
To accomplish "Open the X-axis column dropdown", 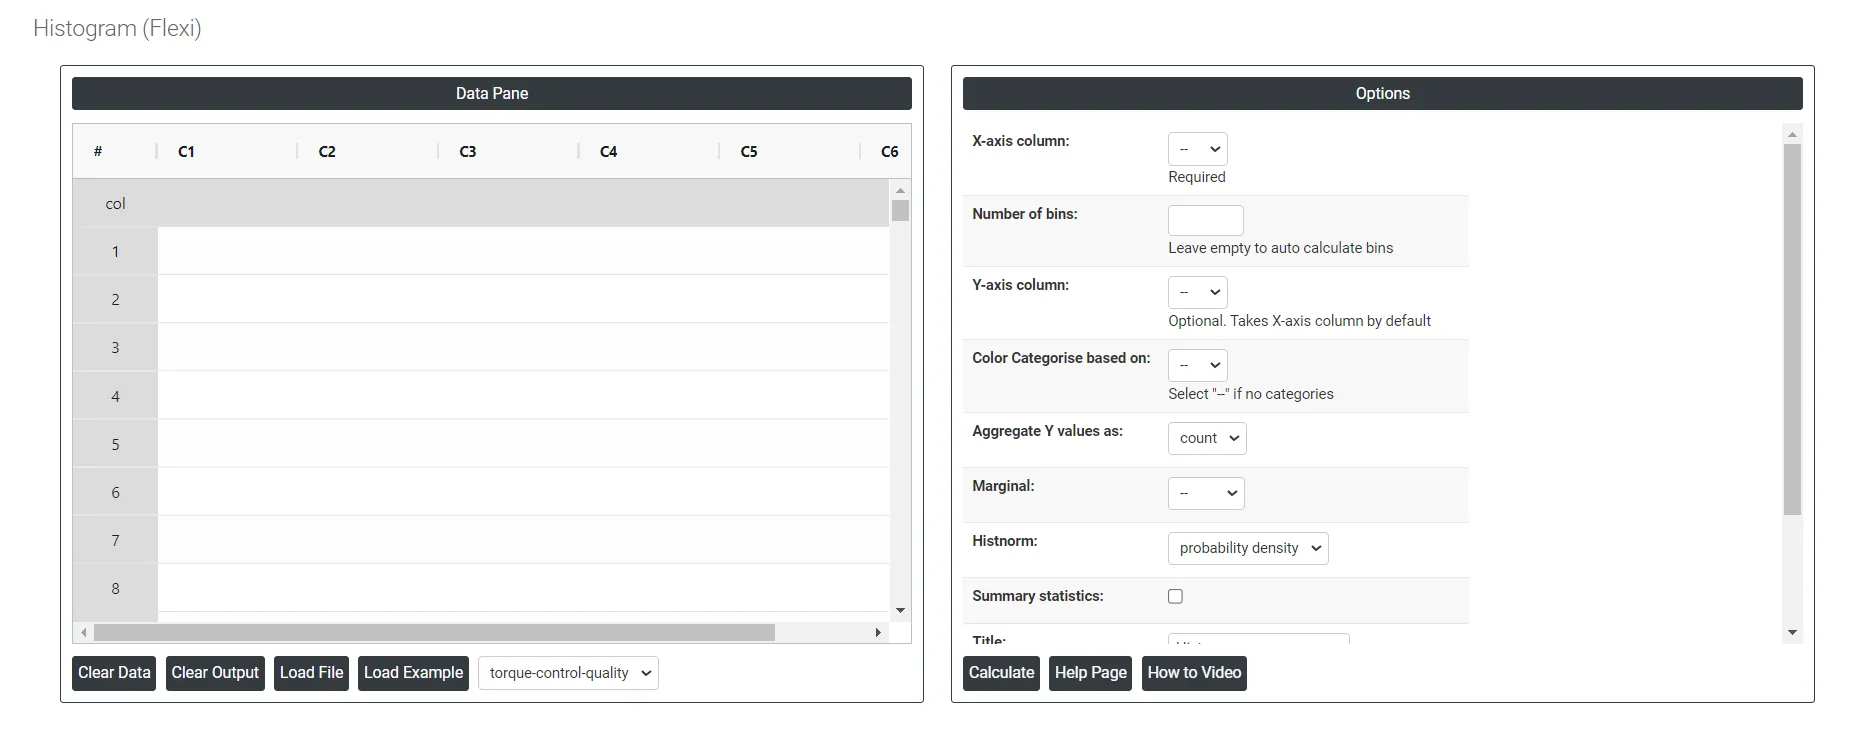I will pos(1197,149).
